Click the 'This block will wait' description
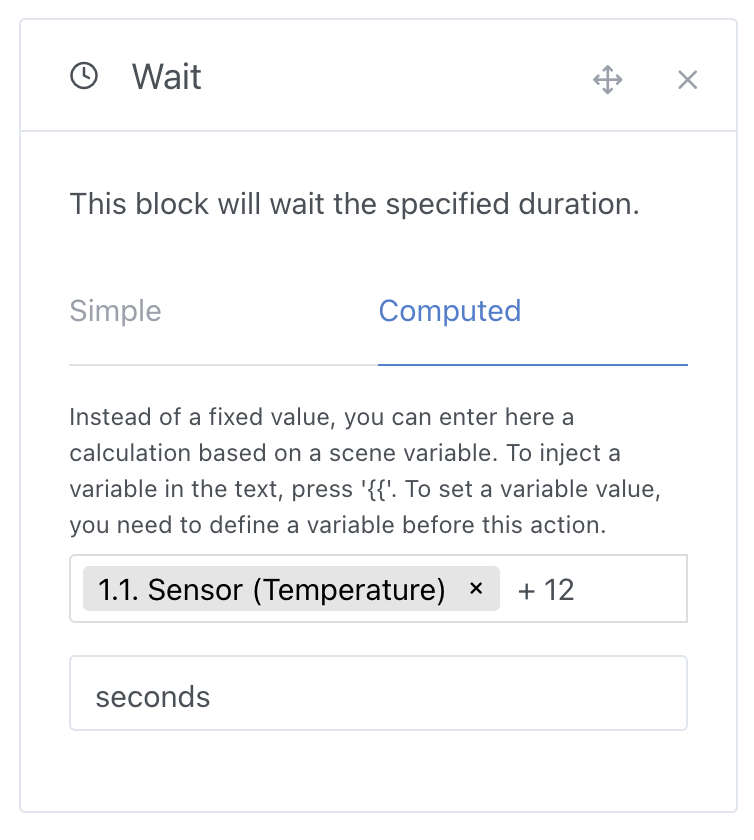 (x=354, y=205)
